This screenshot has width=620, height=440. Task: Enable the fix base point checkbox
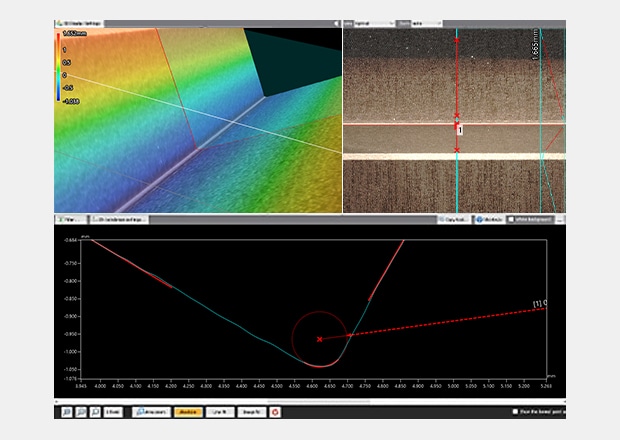(x=514, y=411)
